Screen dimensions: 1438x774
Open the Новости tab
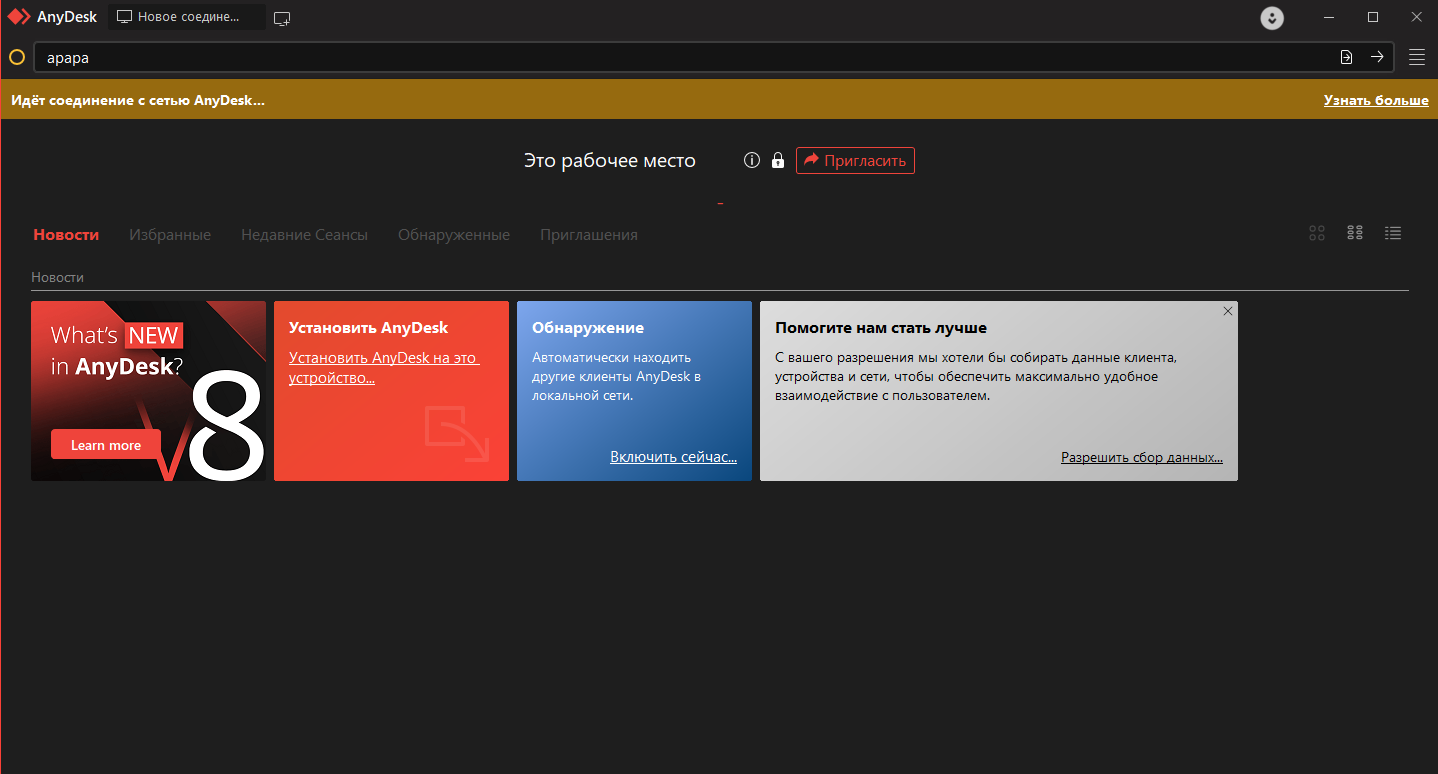point(66,235)
